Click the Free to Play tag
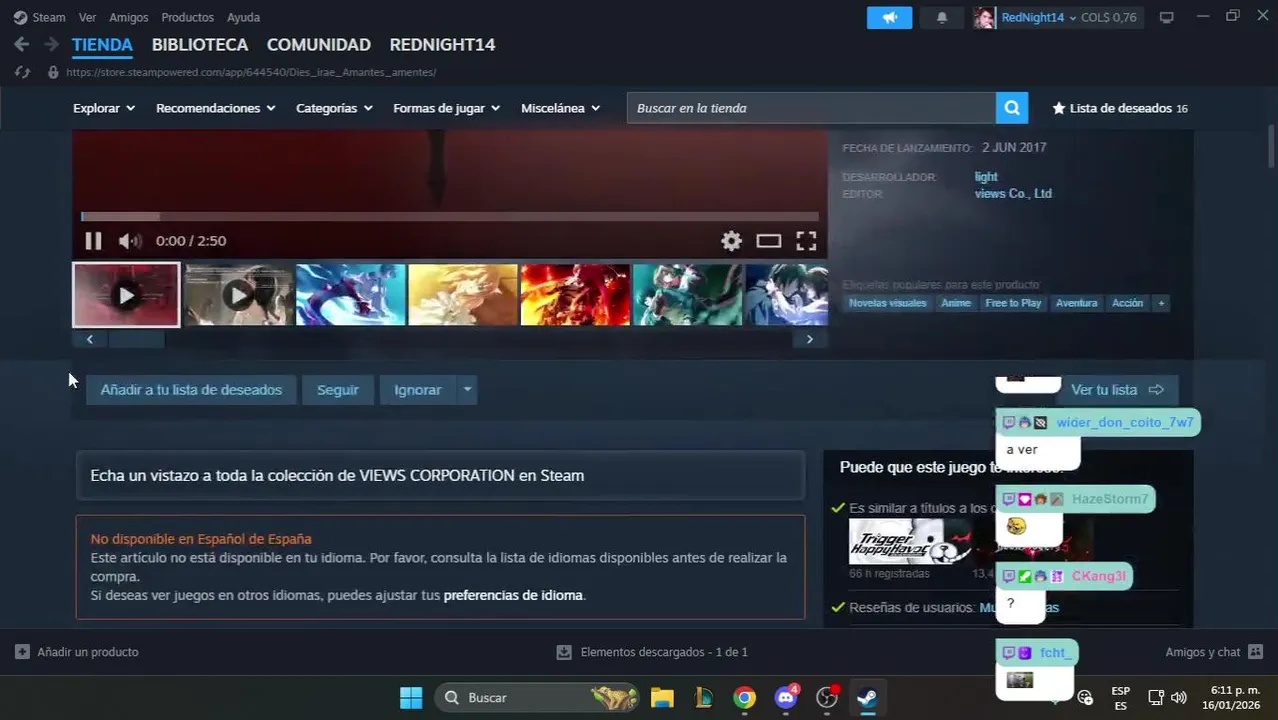 pyautogui.click(x=1013, y=303)
